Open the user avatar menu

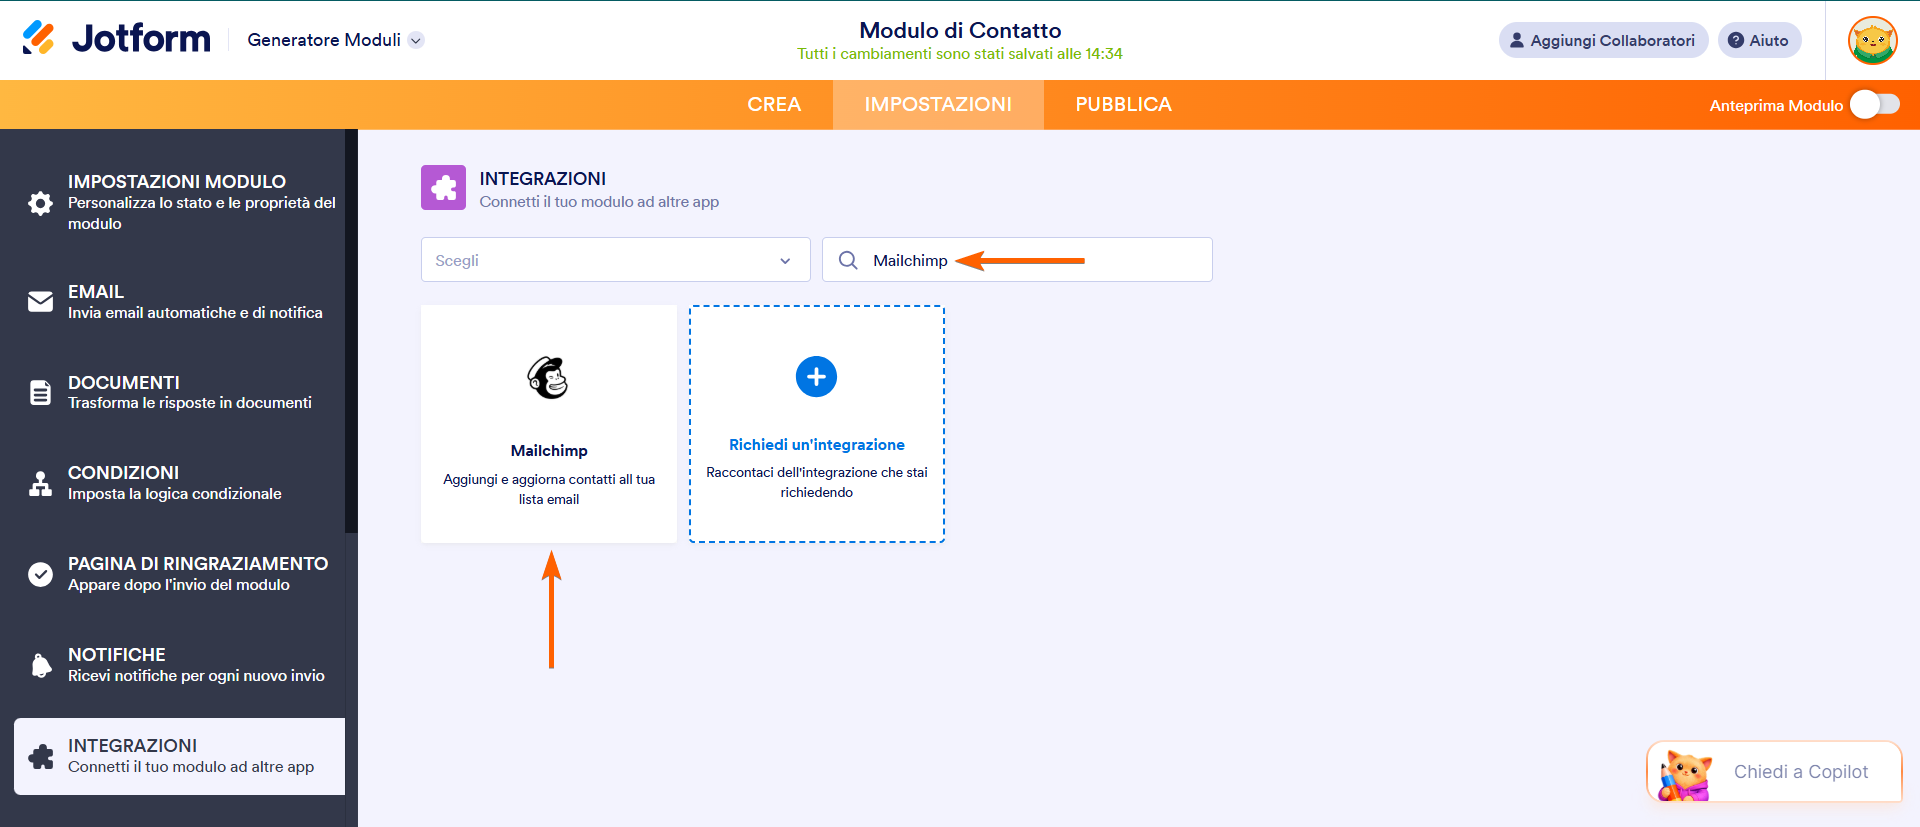pyautogui.click(x=1873, y=41)
